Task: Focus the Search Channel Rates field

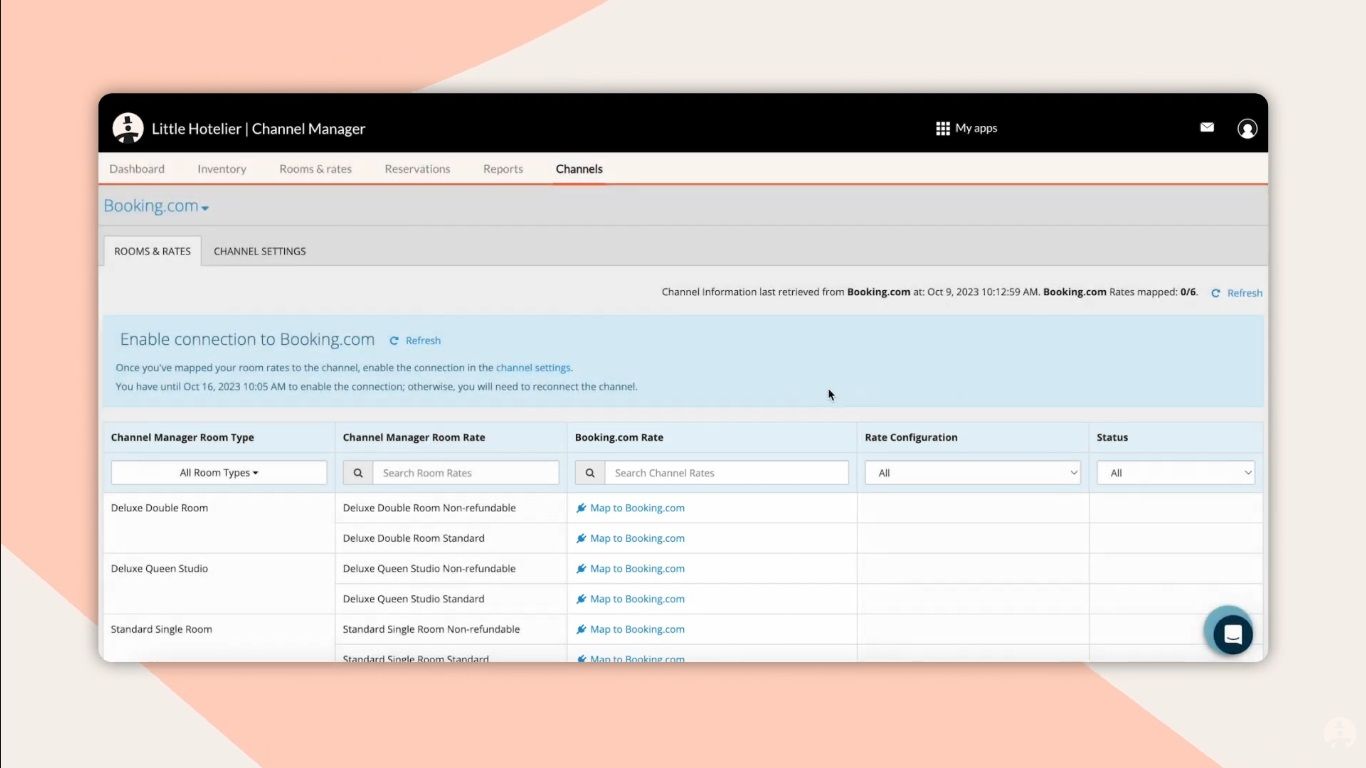Action: click(727, 473)
